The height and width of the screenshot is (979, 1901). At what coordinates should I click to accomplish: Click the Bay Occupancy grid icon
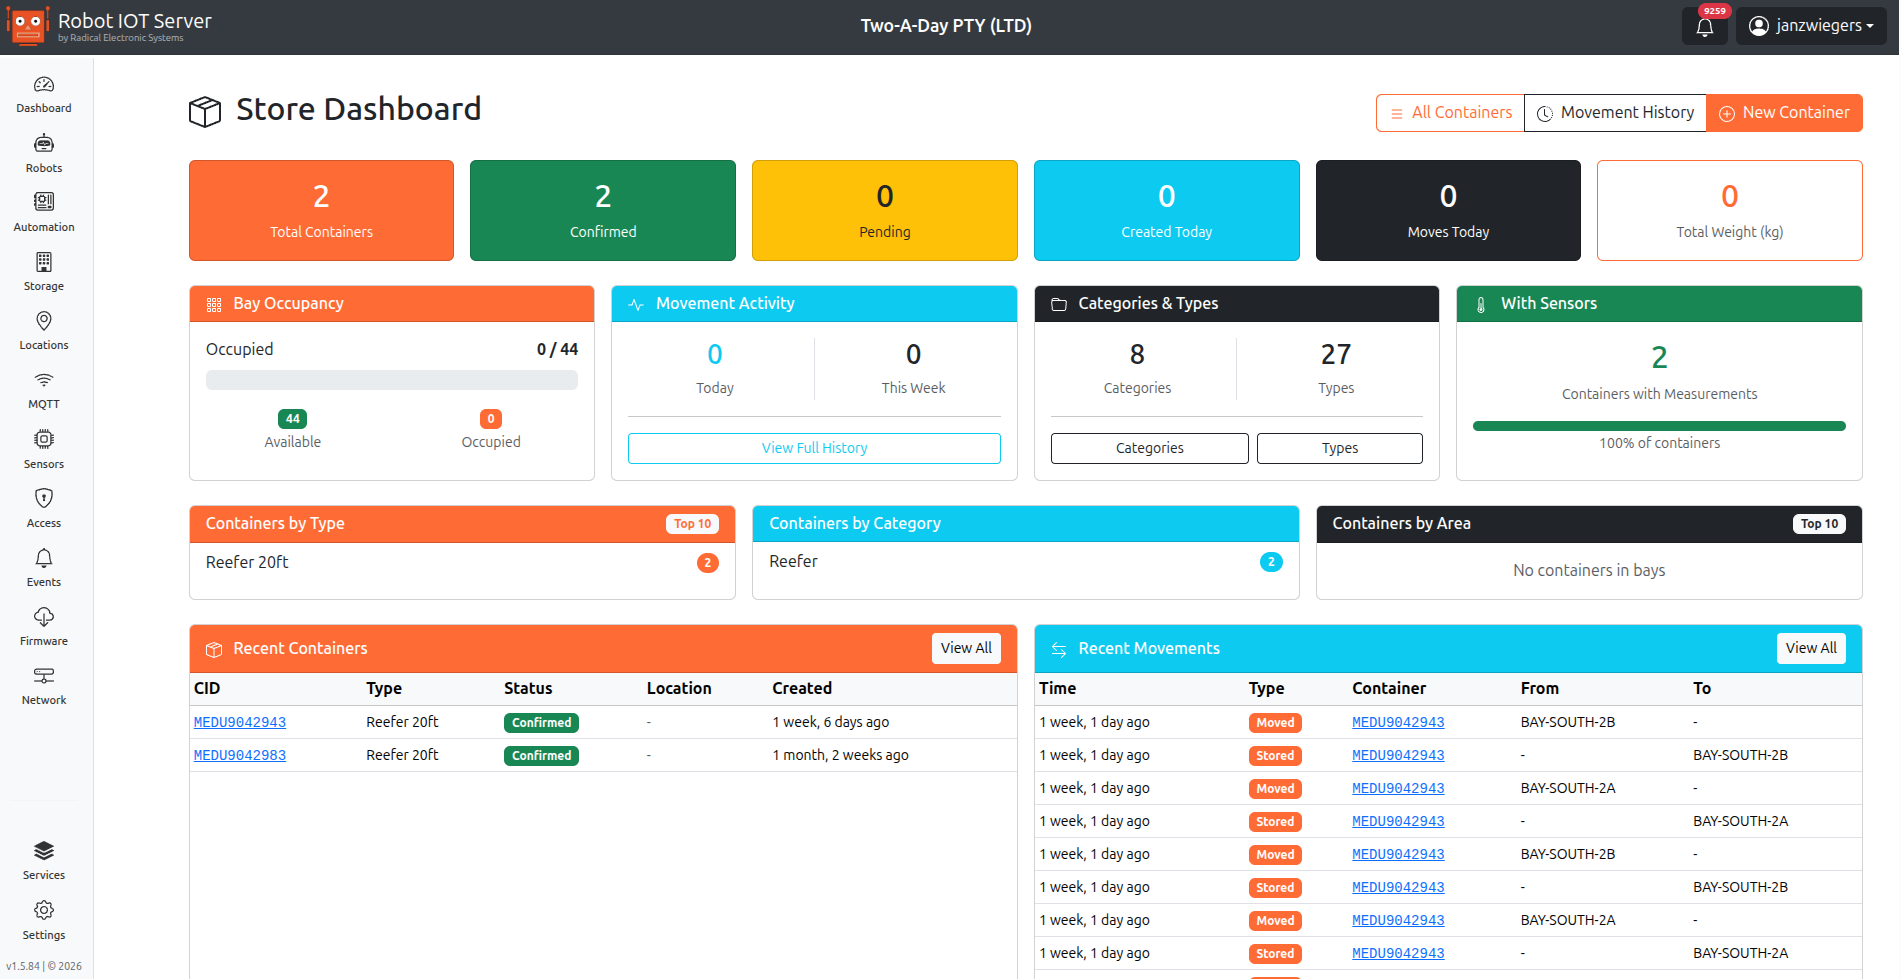[214, 305]
